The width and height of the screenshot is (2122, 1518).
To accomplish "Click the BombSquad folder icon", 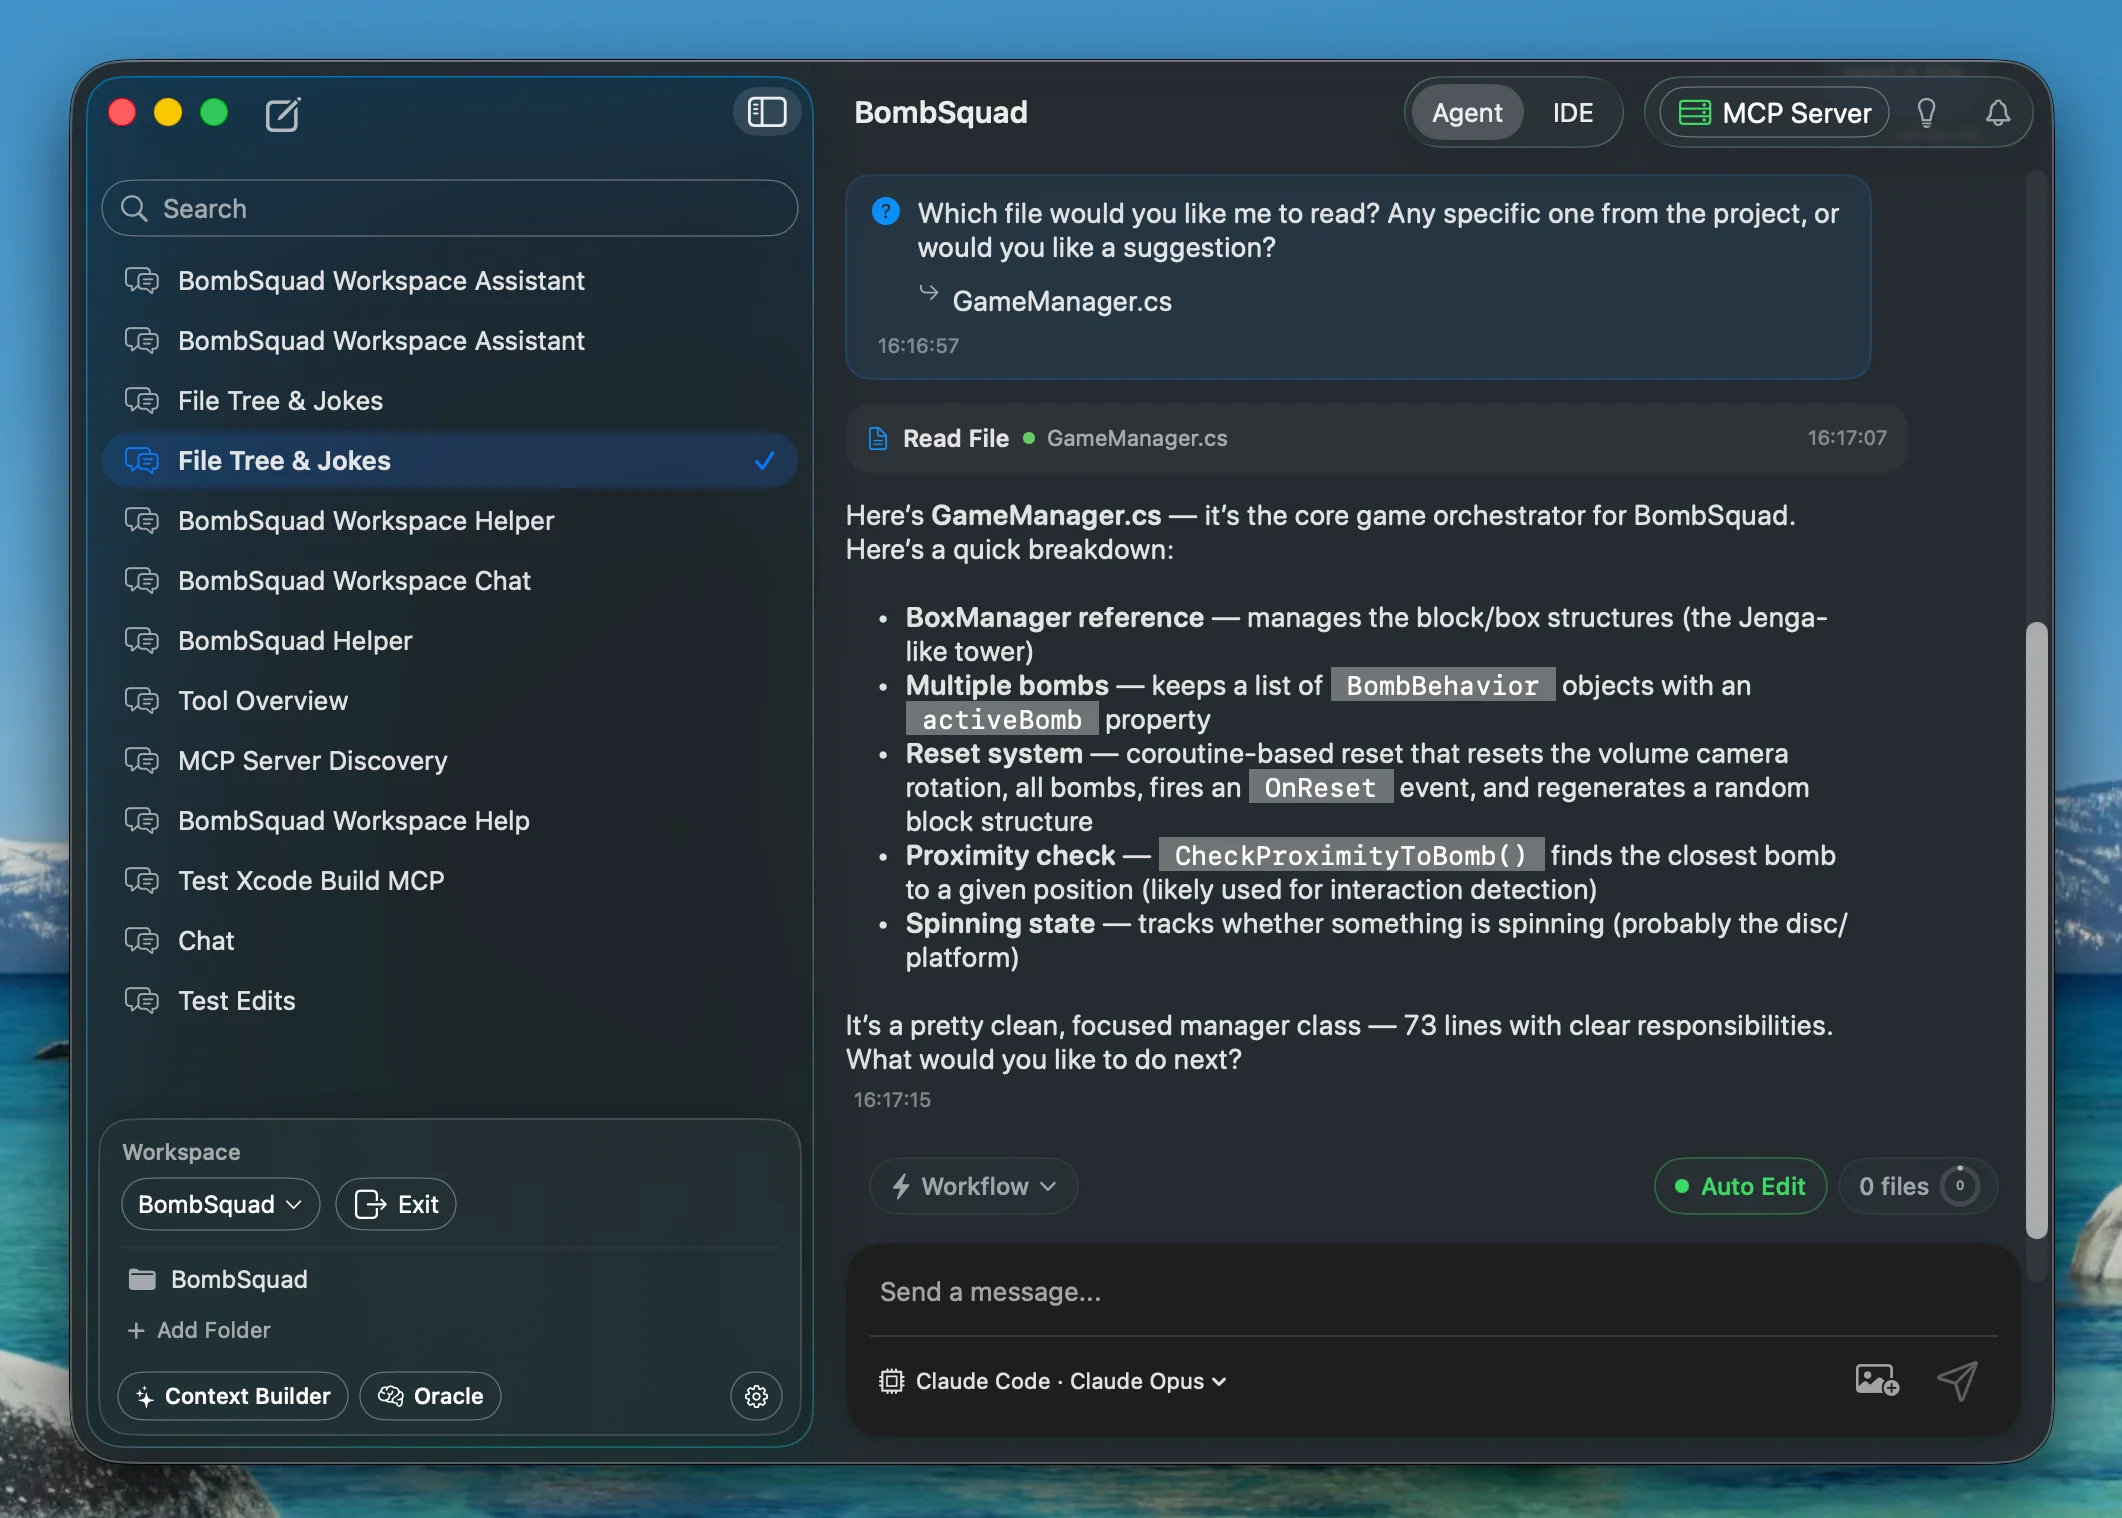I will click(x=142, y=1279).
